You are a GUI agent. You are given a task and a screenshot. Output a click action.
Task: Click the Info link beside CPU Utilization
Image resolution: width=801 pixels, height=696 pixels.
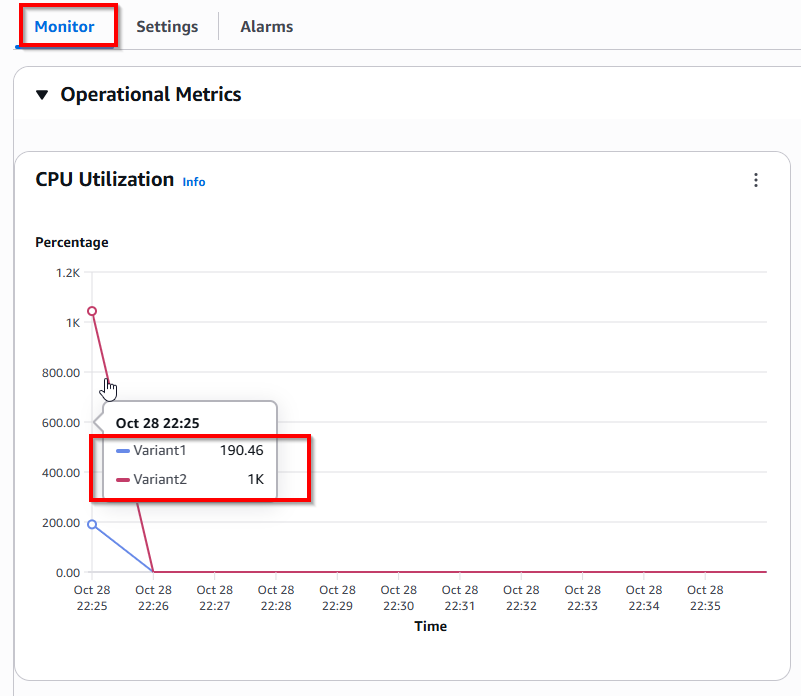click(x=194, y=182)
